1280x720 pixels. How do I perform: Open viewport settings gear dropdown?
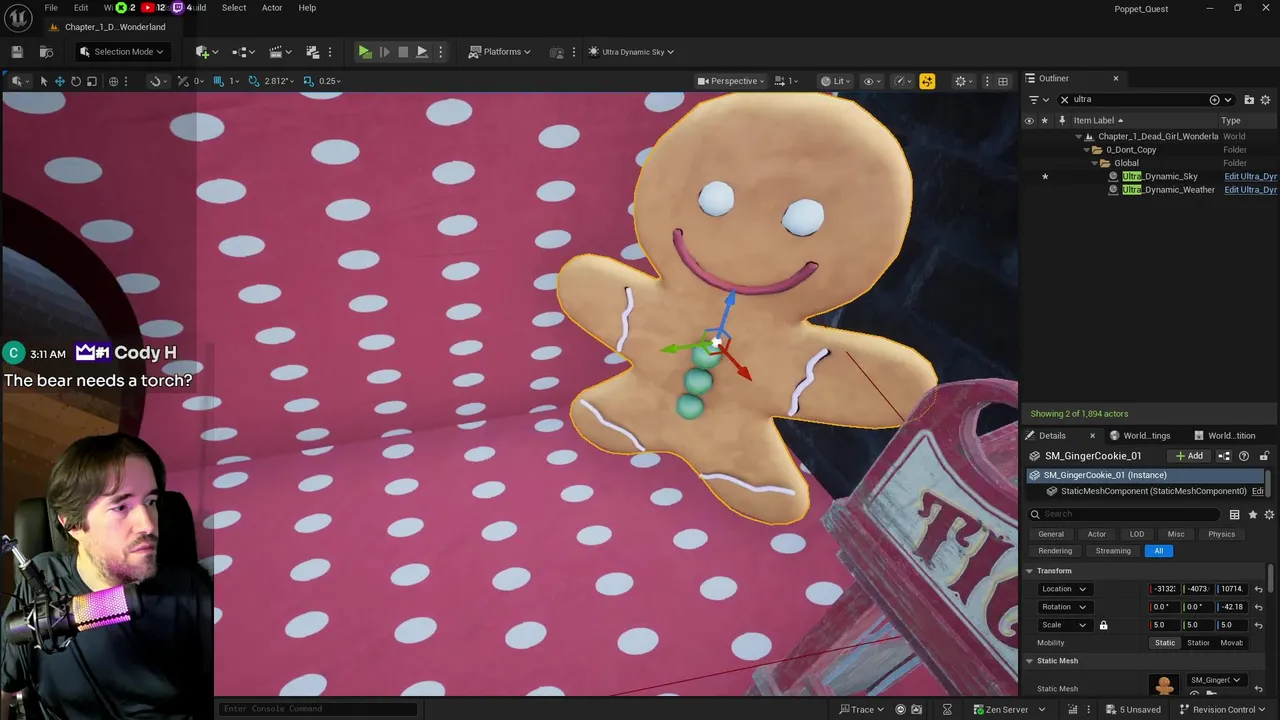click(x=964, y=81)
